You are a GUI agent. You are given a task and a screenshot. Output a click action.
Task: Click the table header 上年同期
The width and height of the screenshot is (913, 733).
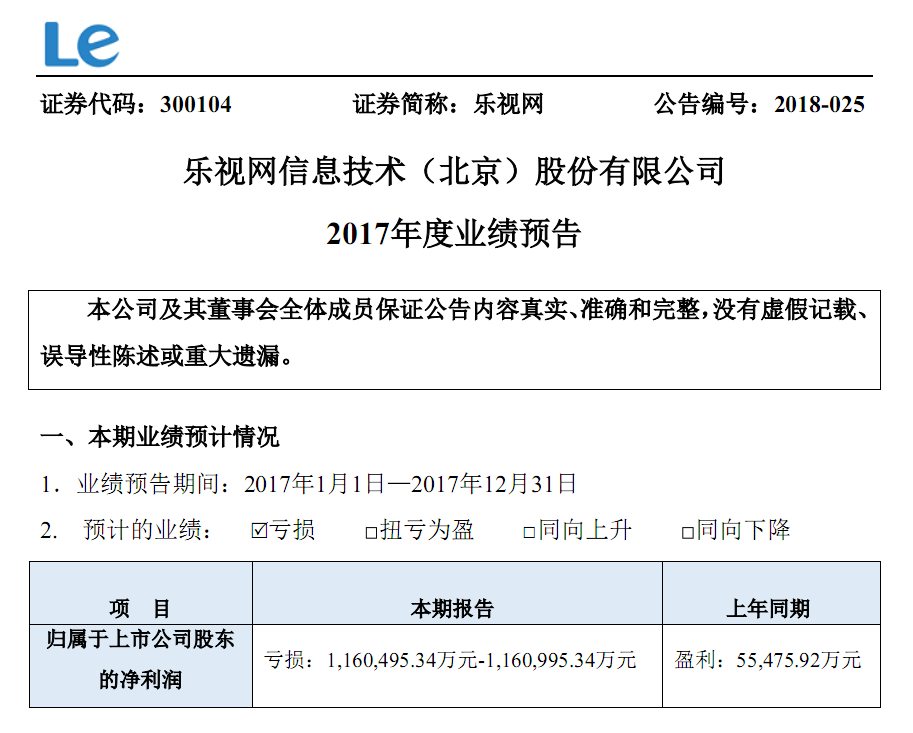tap(768, 609)
